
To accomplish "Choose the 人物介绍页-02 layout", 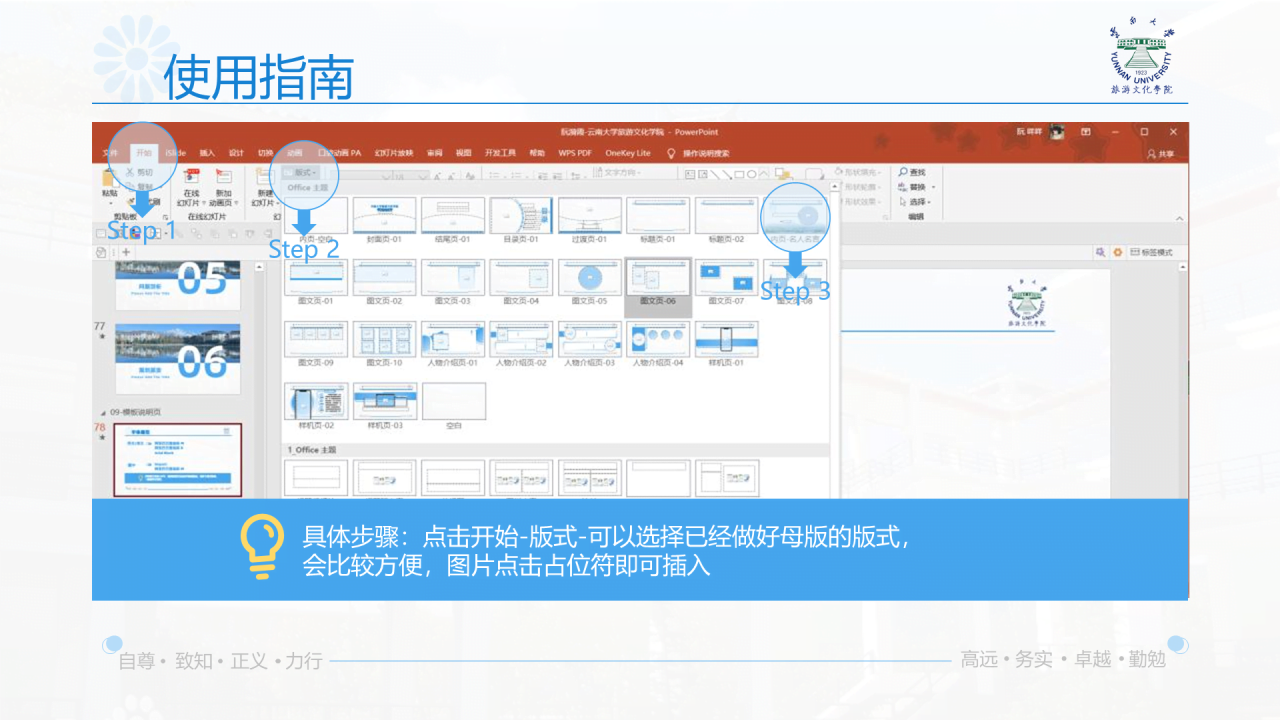I will (521, 344).
